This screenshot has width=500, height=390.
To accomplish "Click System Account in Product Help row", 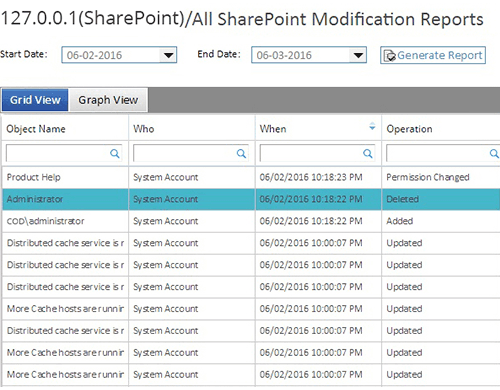I will click(x=192, y=177).
